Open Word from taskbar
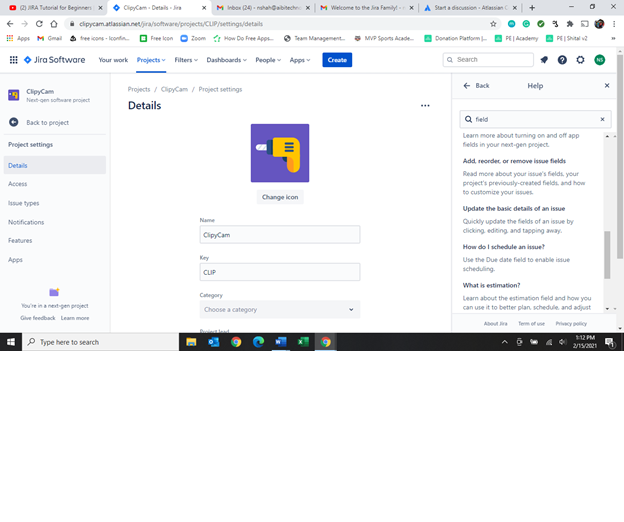This screenshot has height=522, width=624. [281, 342]
